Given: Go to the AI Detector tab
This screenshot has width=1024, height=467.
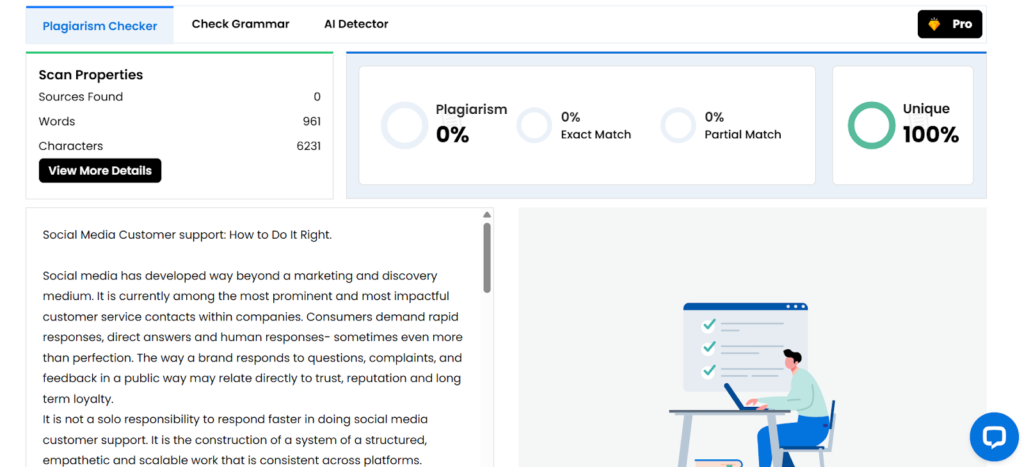Looking at the screenshot, I should coord(356,24).
